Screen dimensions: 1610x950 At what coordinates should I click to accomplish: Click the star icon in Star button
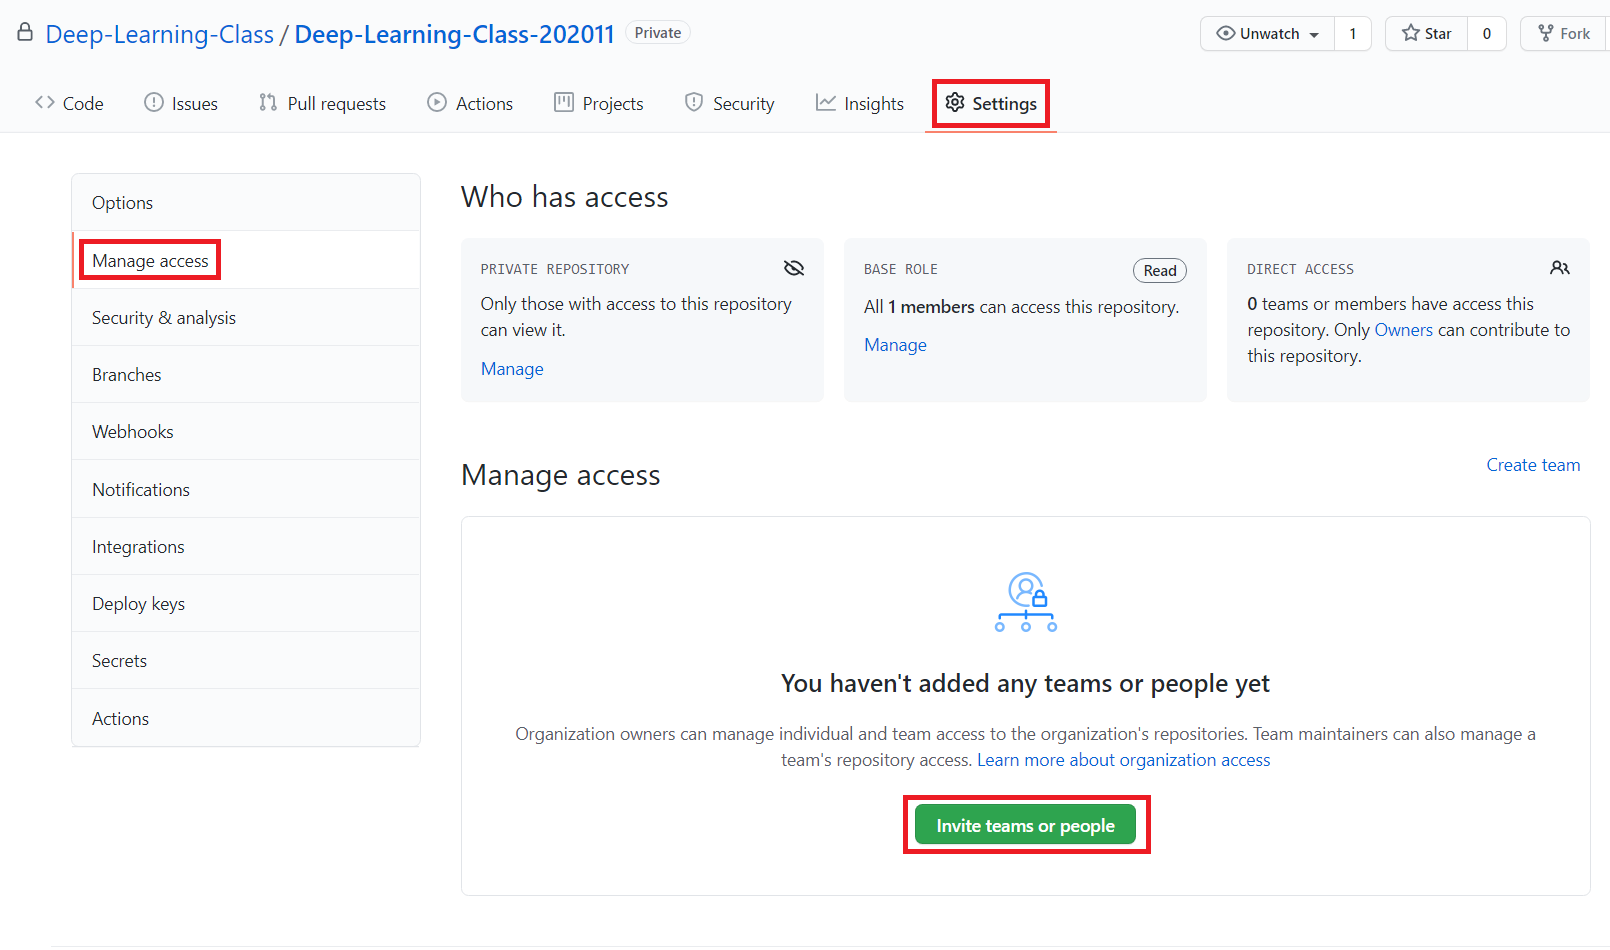pyautogui.click(x=1410, y=33)
